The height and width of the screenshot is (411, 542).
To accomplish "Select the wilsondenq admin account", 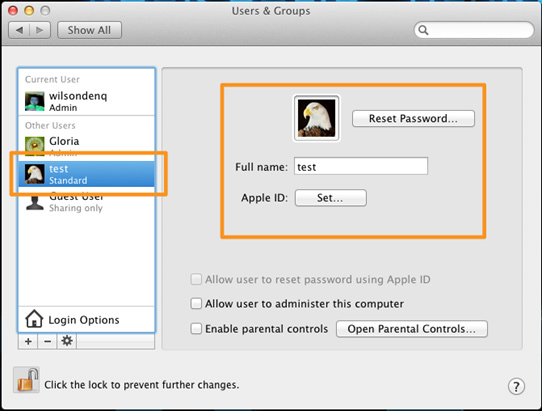I will (x=86, y=101).
